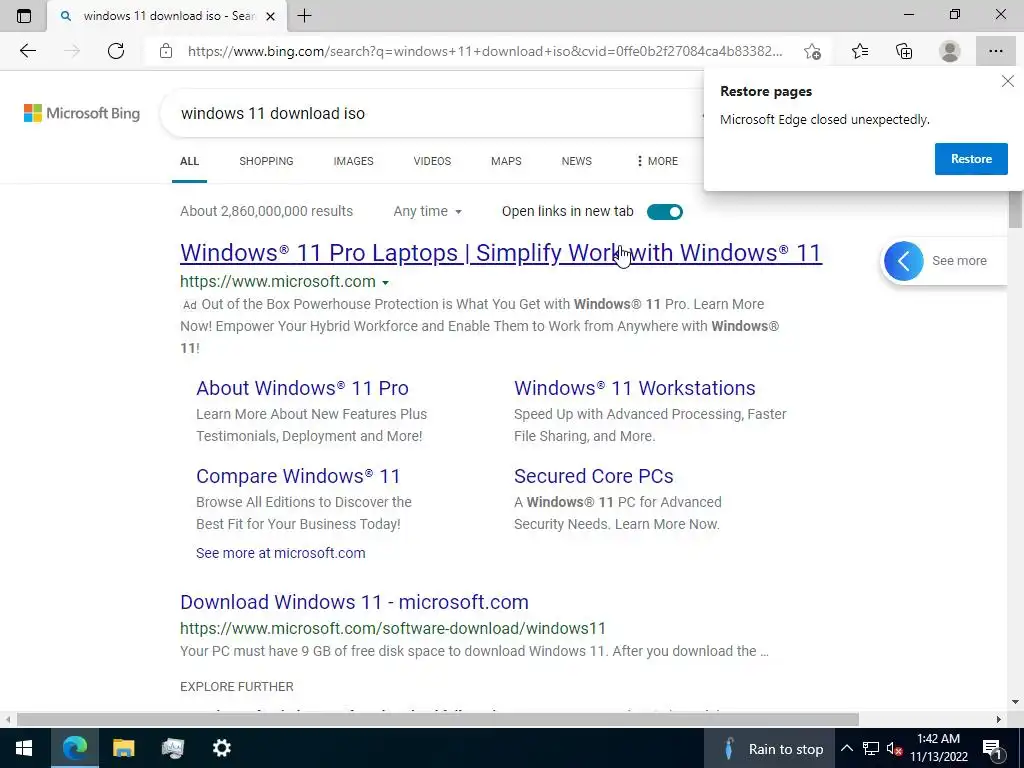Open the profile avatar icon
Screen dimensions: 1024x768
(x=950, y=51)
